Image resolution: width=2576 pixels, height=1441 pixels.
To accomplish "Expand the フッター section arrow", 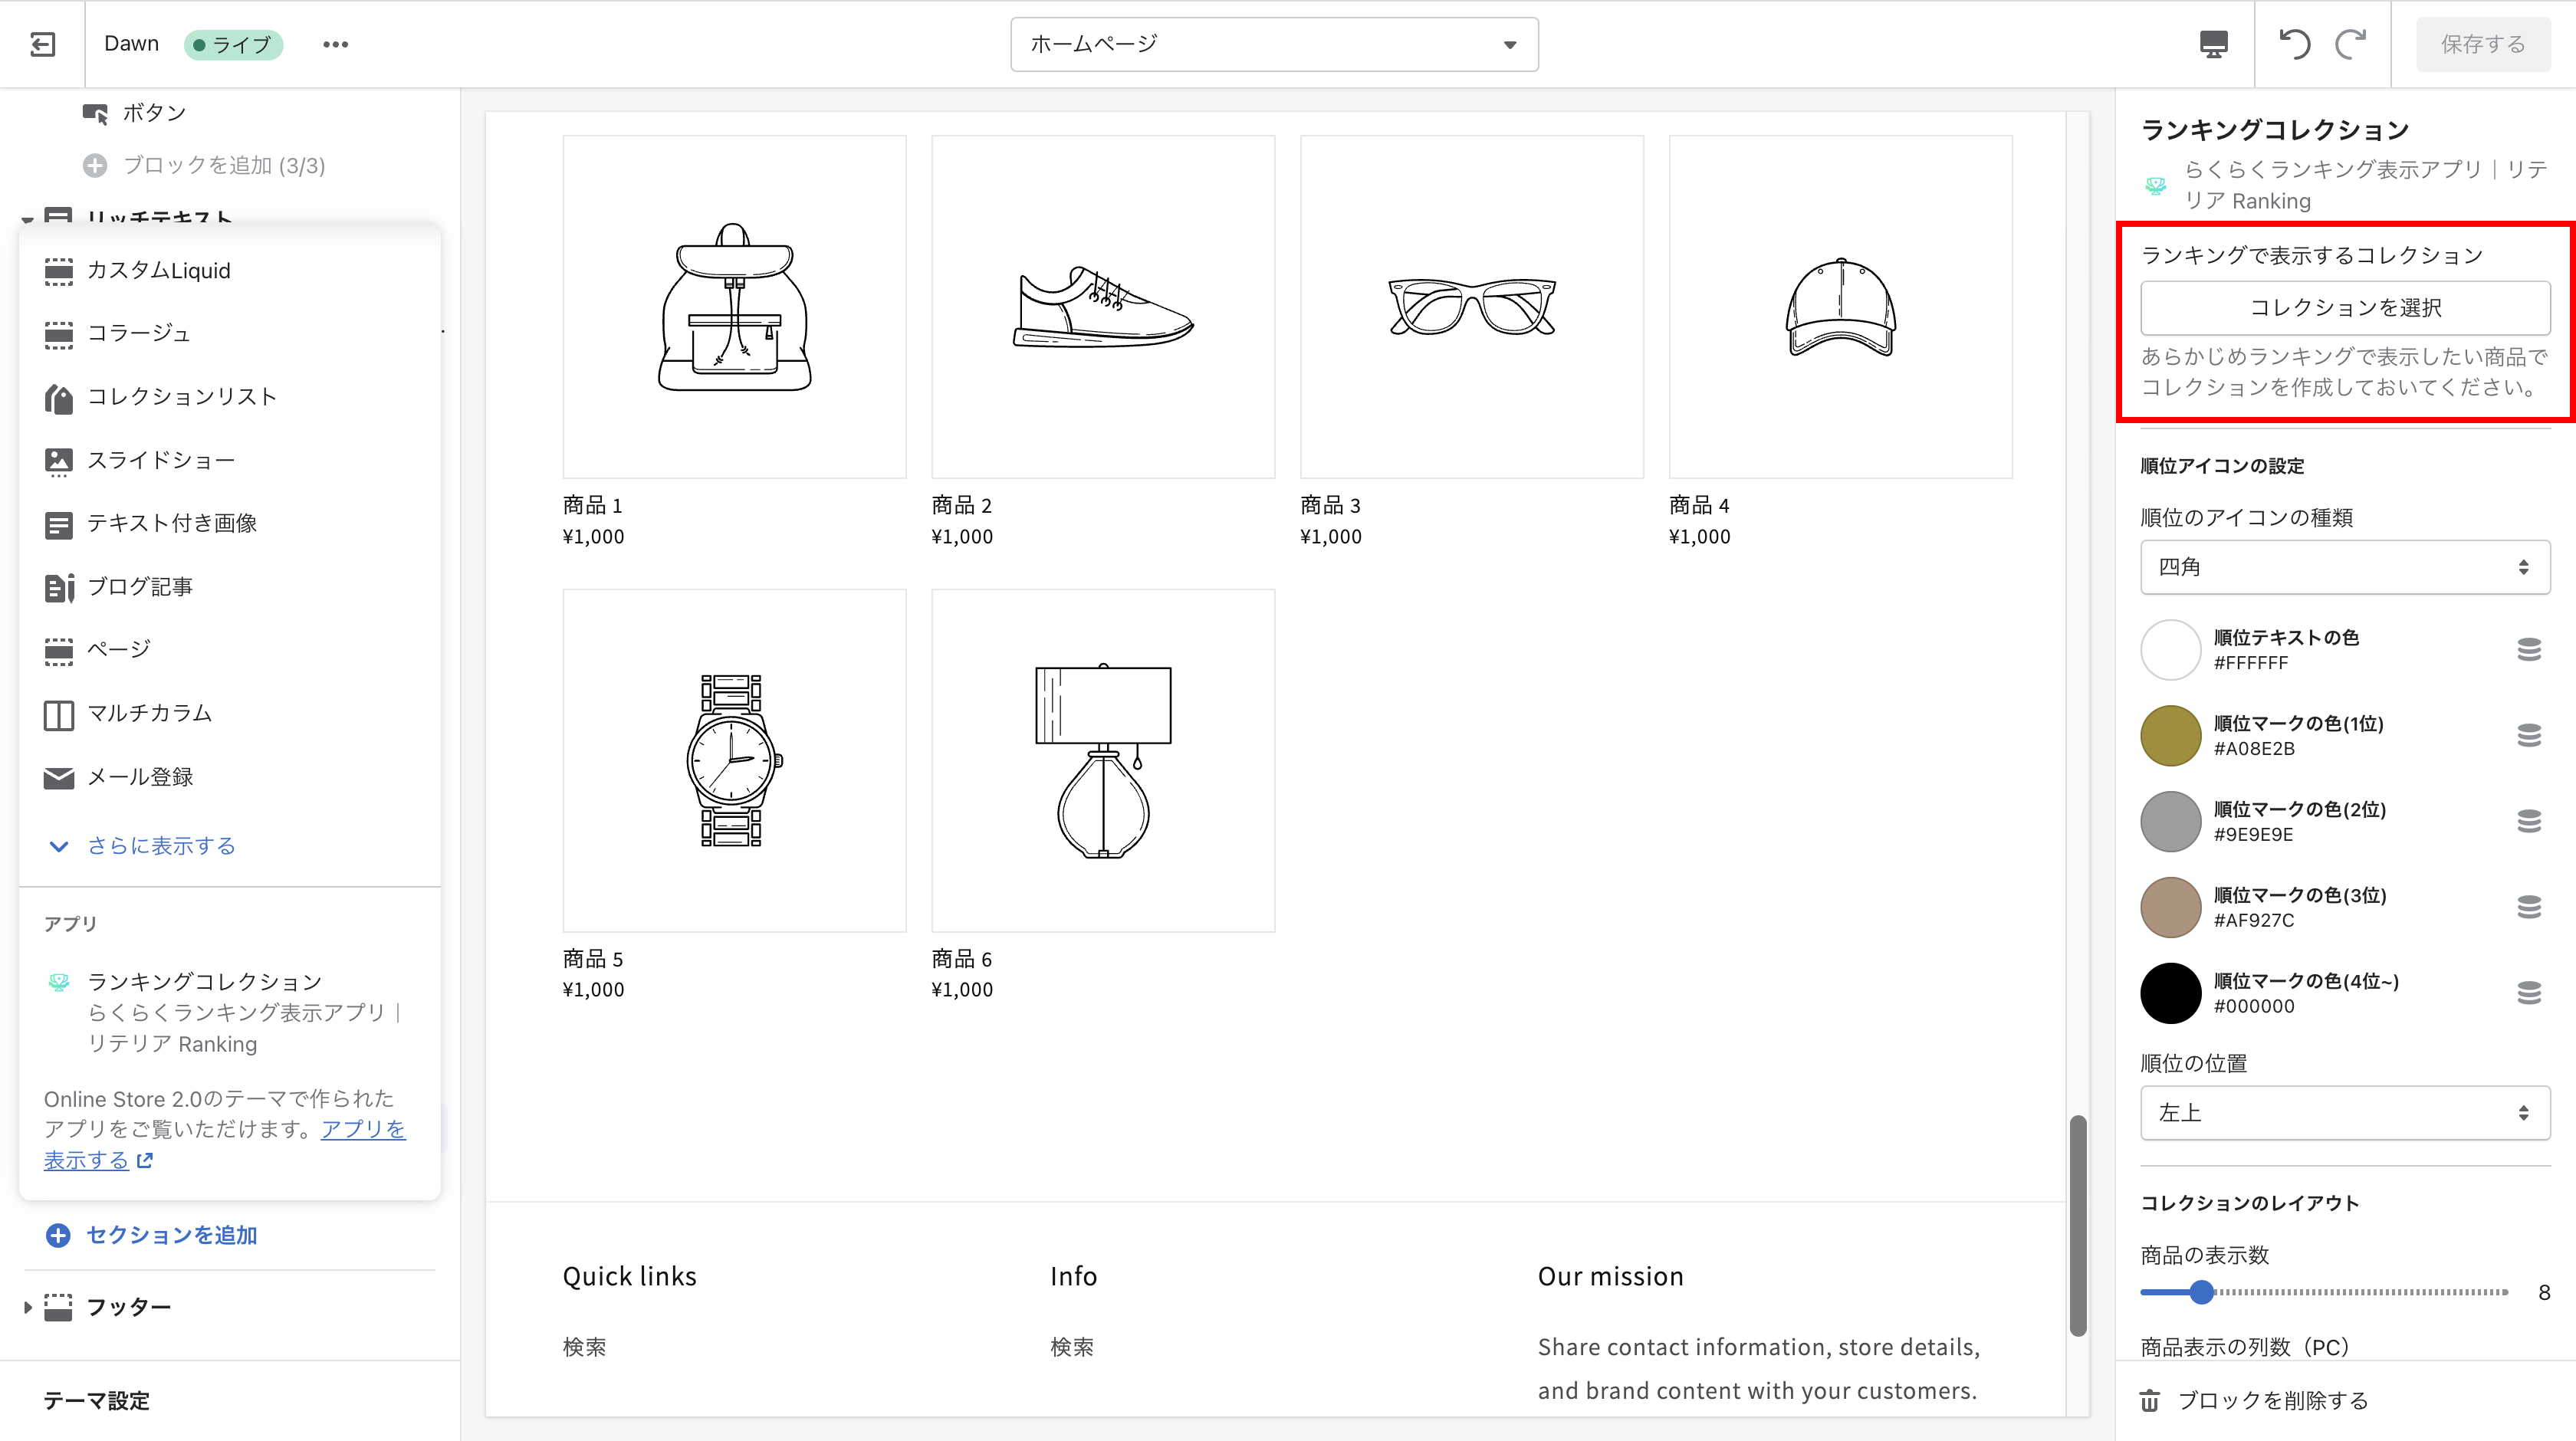I will coord(27,1306).
